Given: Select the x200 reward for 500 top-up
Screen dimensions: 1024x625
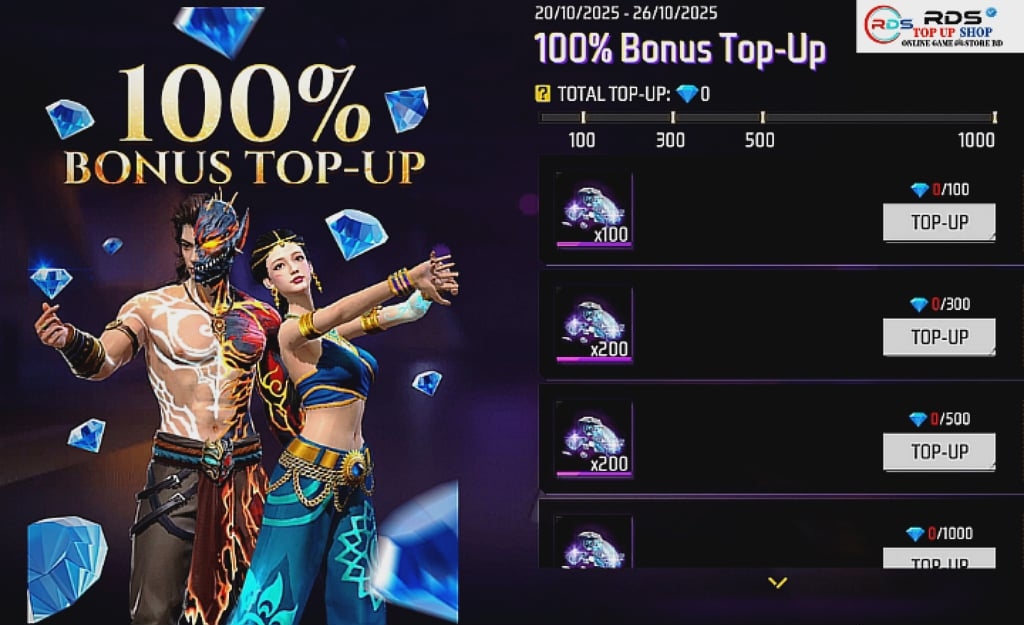Looking at the screenshot, I should [594, 439].
